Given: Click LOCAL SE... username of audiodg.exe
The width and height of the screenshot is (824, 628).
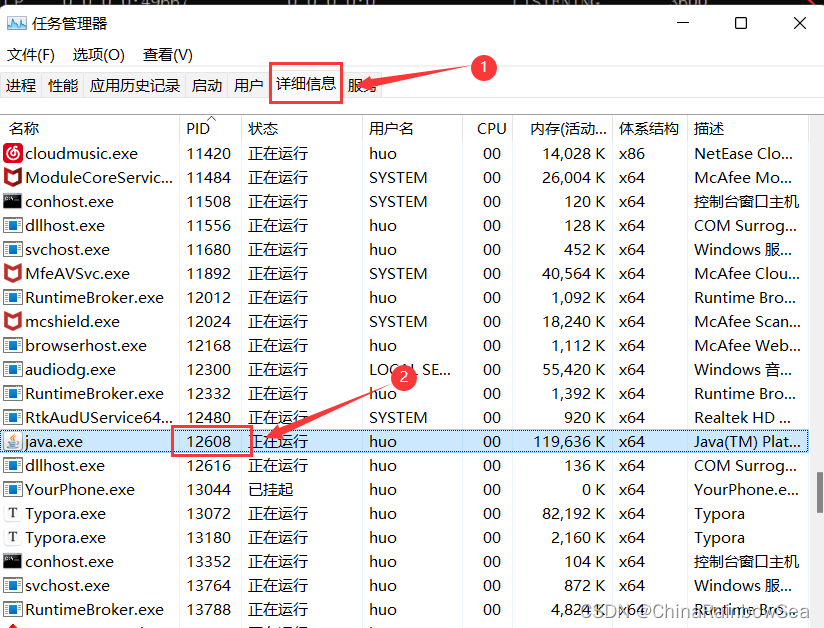Looking at the screenshot, I should 410,369.
